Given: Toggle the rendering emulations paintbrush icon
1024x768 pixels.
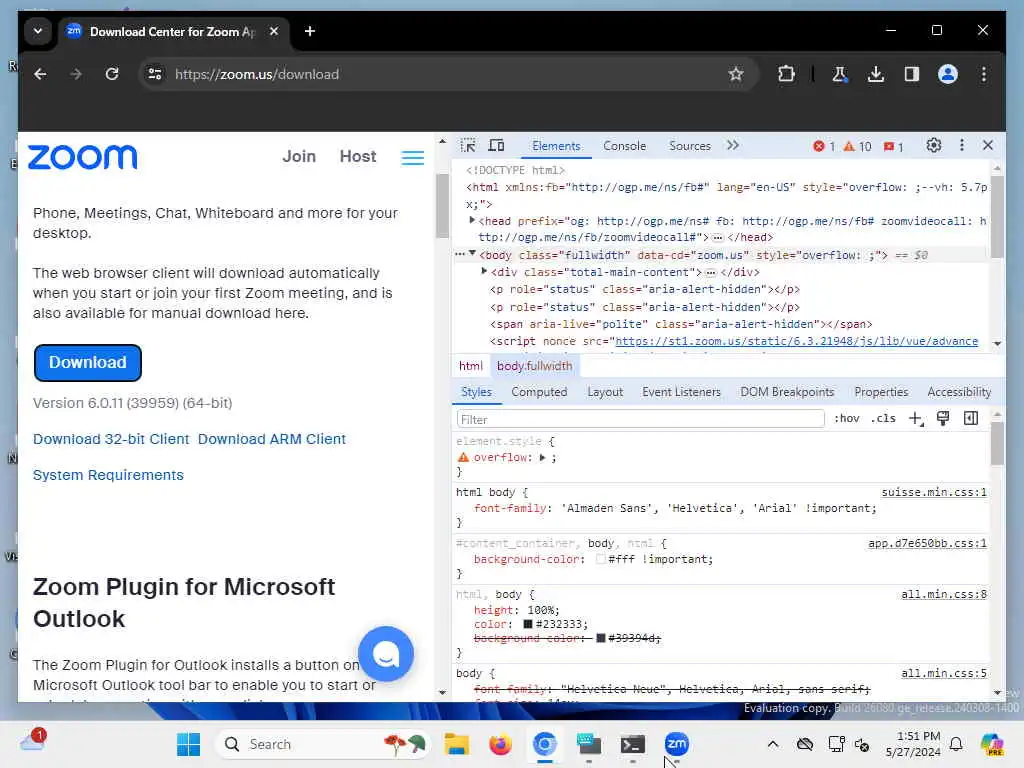Looking at the screenshot, I should coord(942,419).
